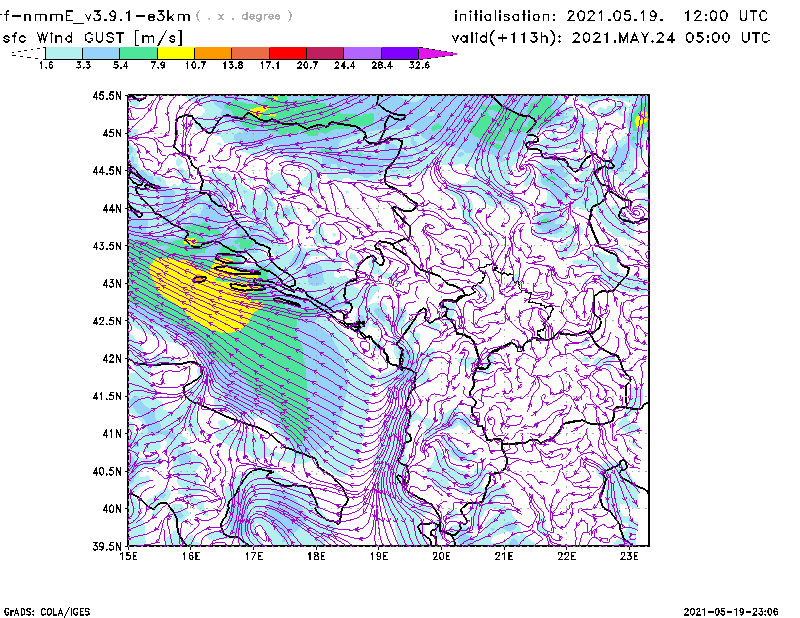Click the 'valid(+113h)' timestamp line
800x618 pixels.
[x=611, y=38]
